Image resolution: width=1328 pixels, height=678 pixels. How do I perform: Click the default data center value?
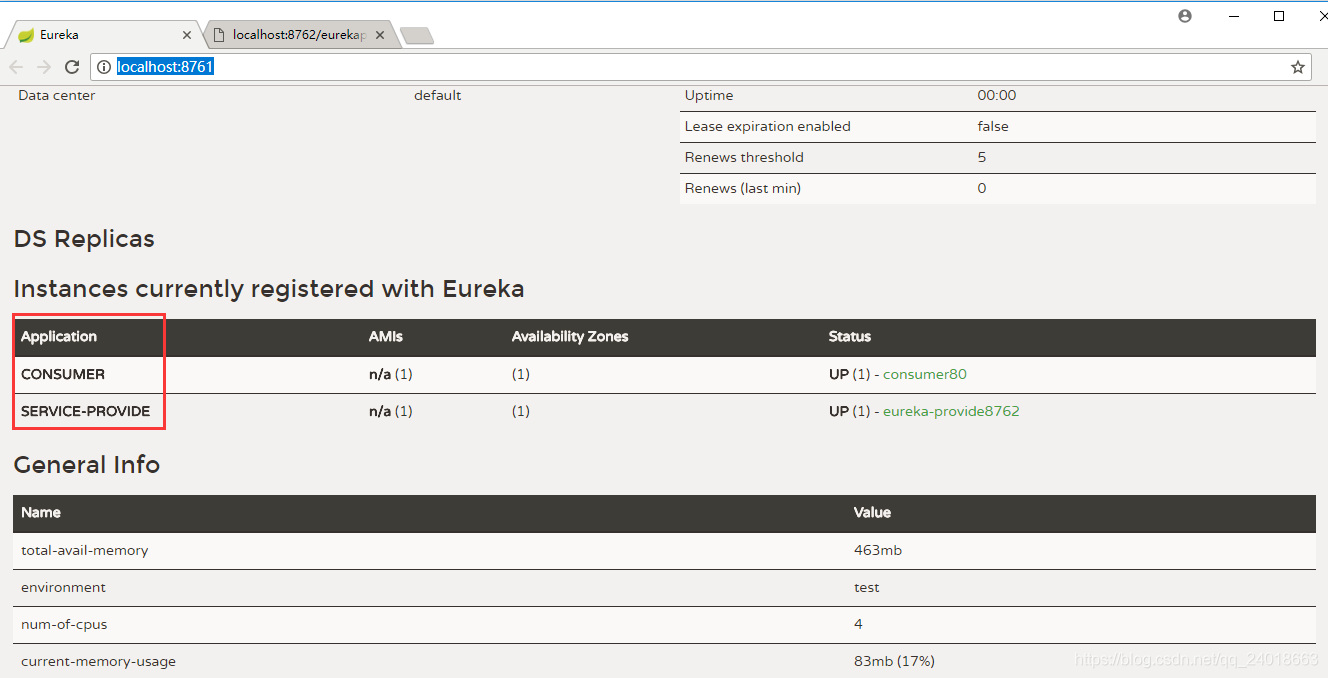point(438,95)
